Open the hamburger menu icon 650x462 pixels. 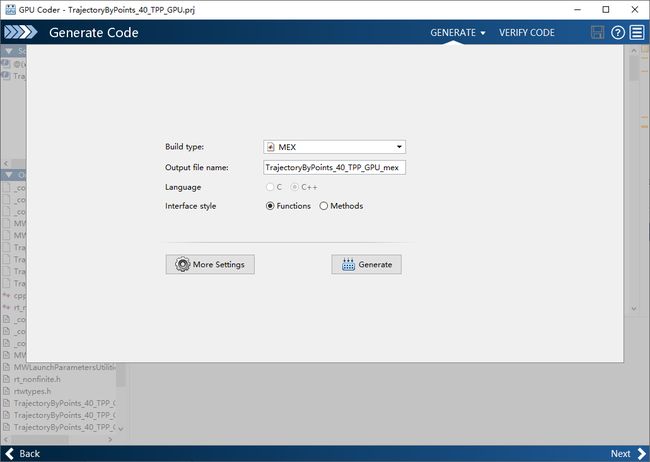tap(637, 32)
